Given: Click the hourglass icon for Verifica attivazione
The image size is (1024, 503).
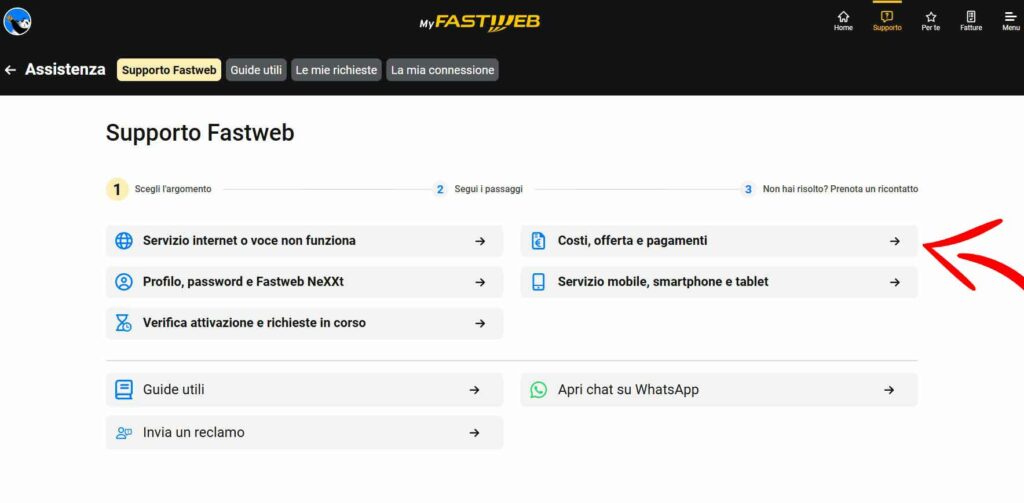Looking at the screenshot, I should pyautogui.click(x=123, y=323).
